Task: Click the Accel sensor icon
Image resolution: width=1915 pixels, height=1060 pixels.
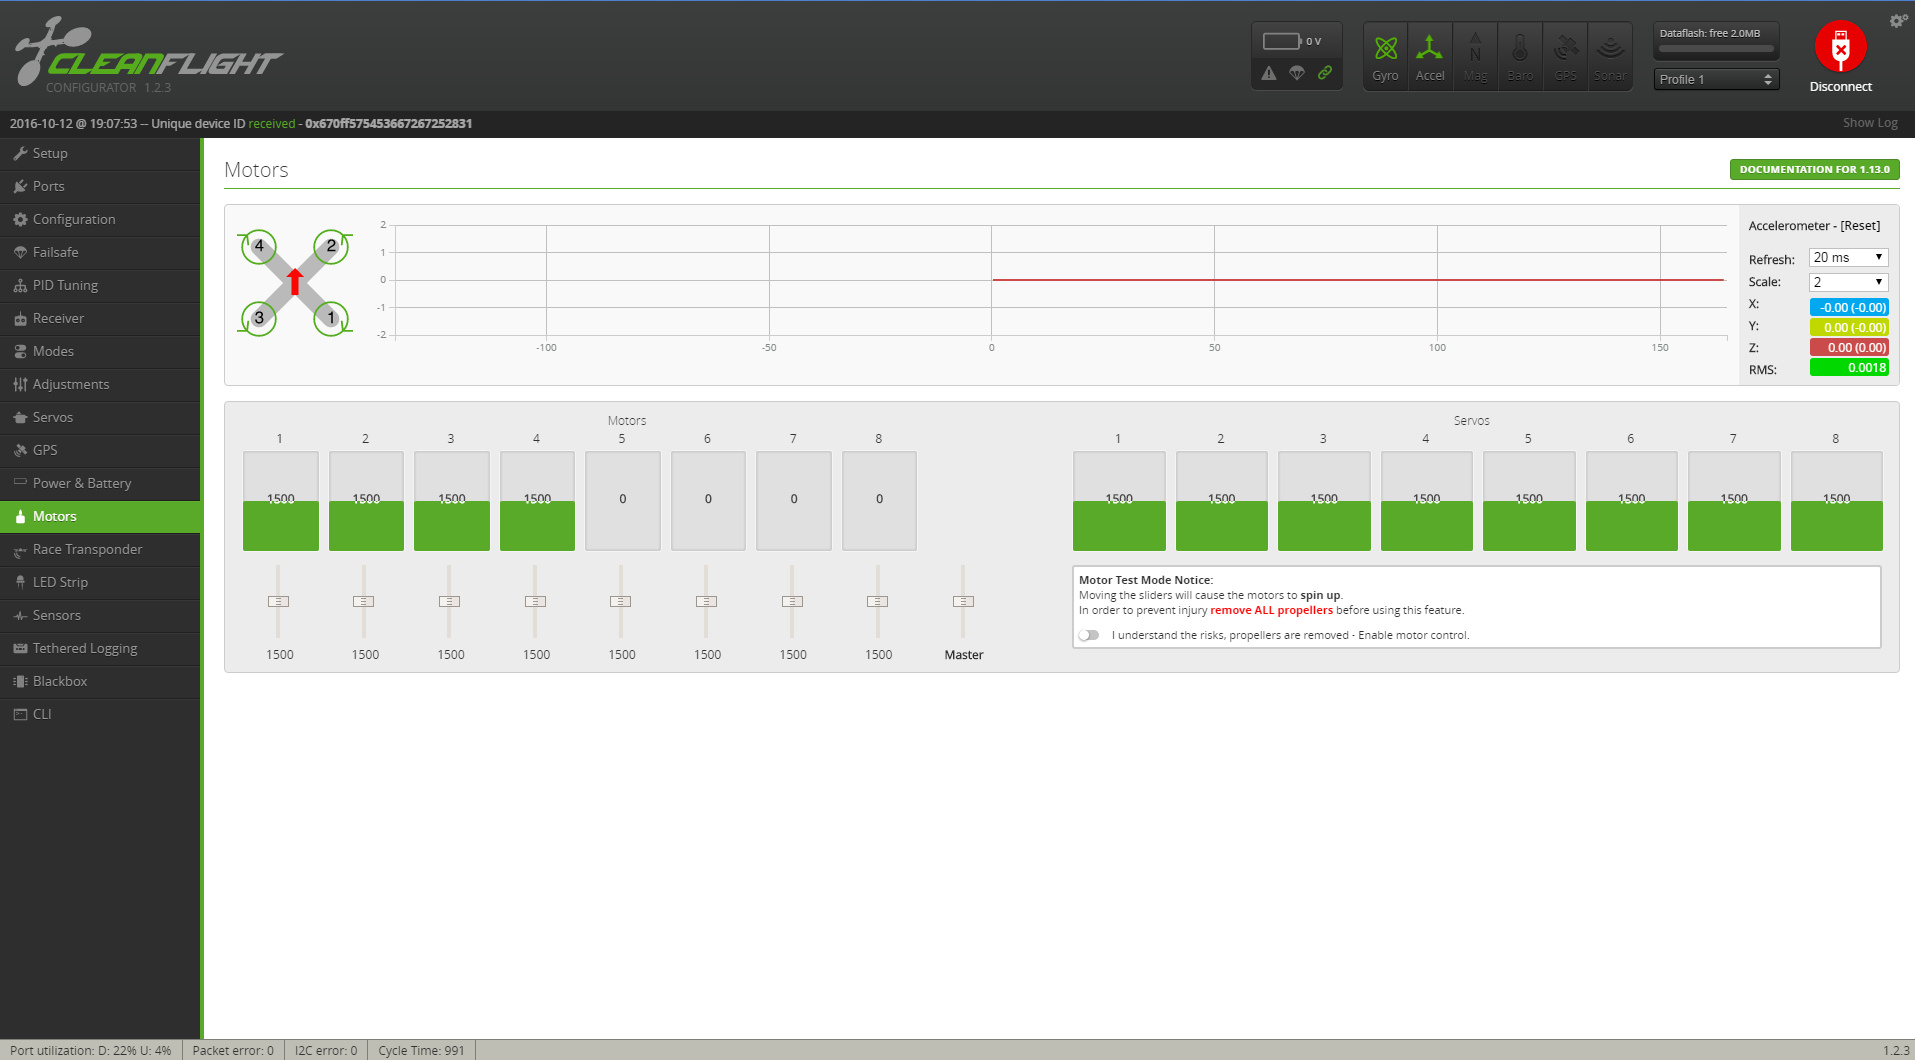Action: (1430, 56)
